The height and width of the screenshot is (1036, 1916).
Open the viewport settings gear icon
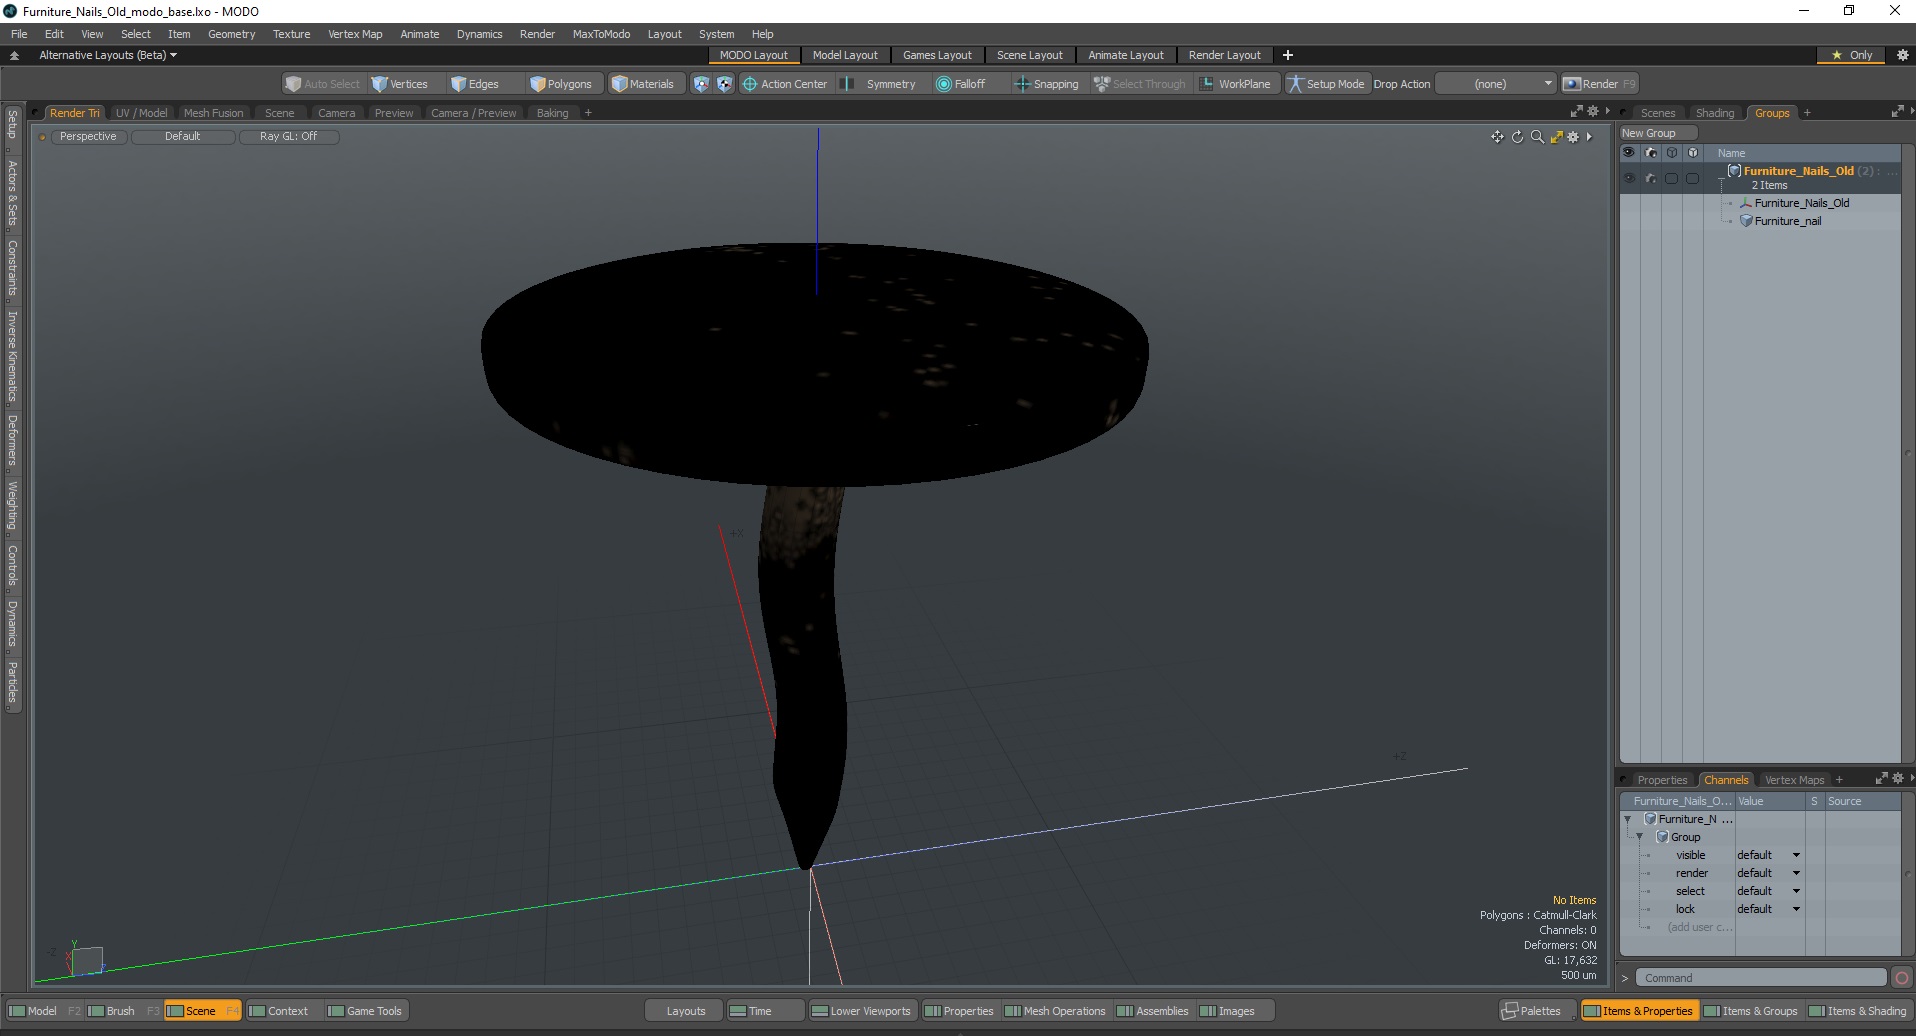pyautogui.click(x=1573, y=137)
